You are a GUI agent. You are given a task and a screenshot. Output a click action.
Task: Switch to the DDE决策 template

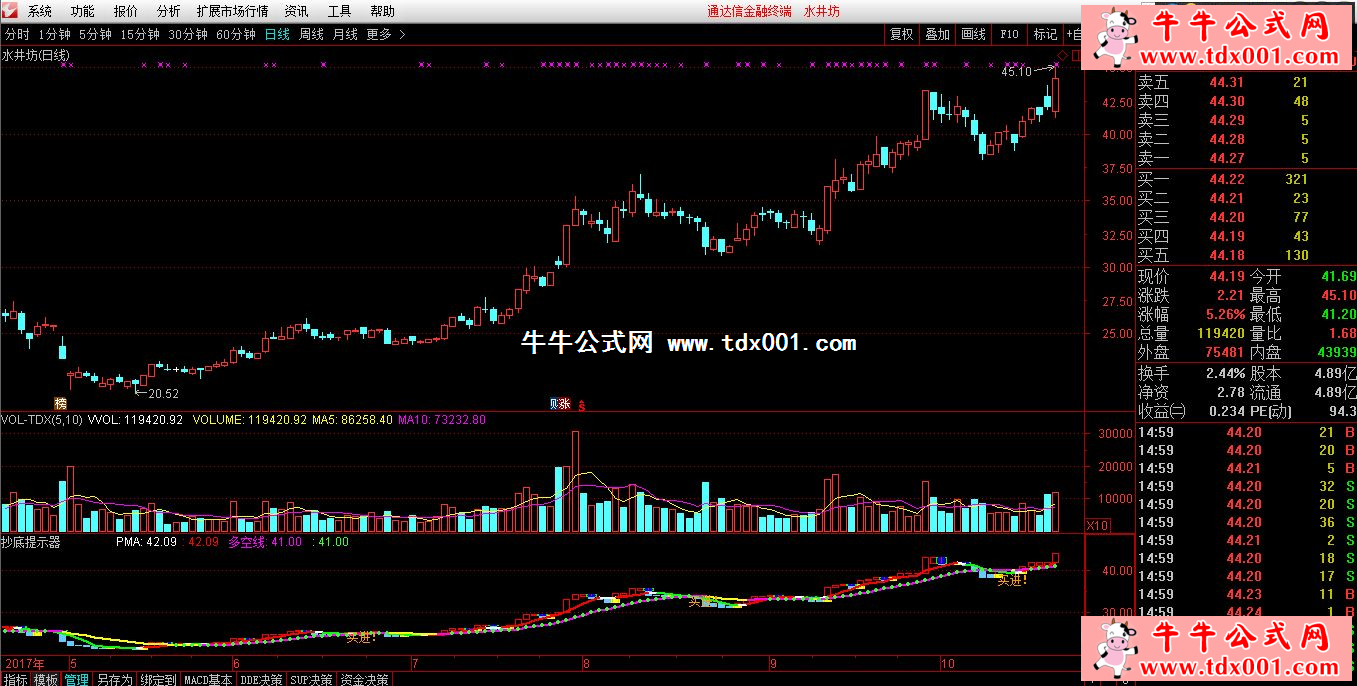(262, 679)
